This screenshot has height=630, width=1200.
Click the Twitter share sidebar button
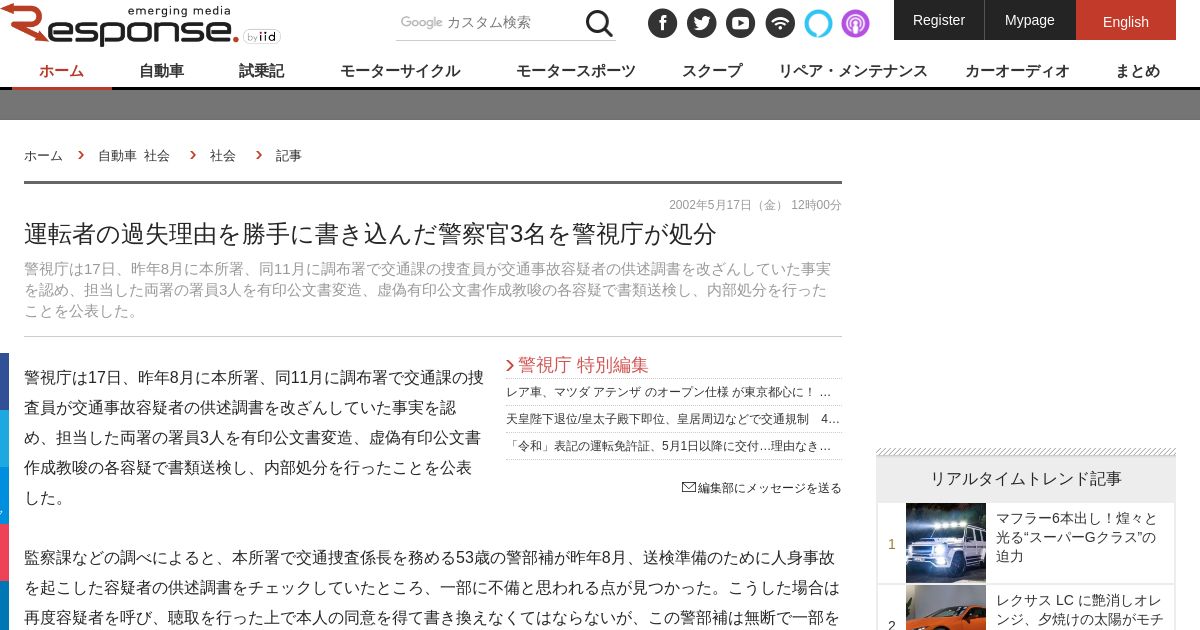(x=4, y=438)
